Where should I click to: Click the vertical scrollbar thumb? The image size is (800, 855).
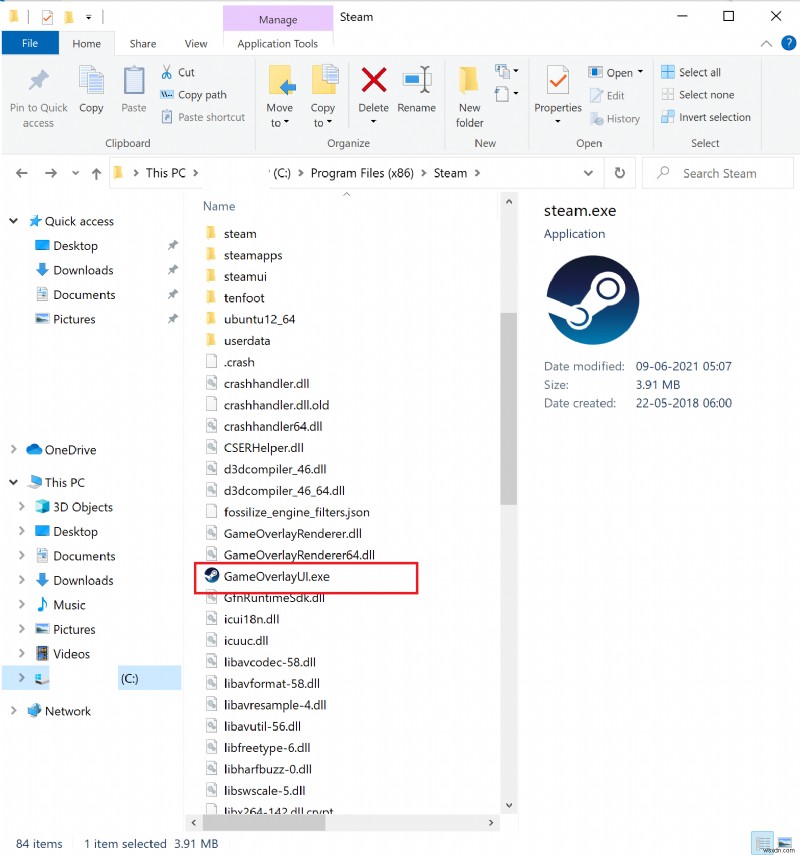click(508, 409)
